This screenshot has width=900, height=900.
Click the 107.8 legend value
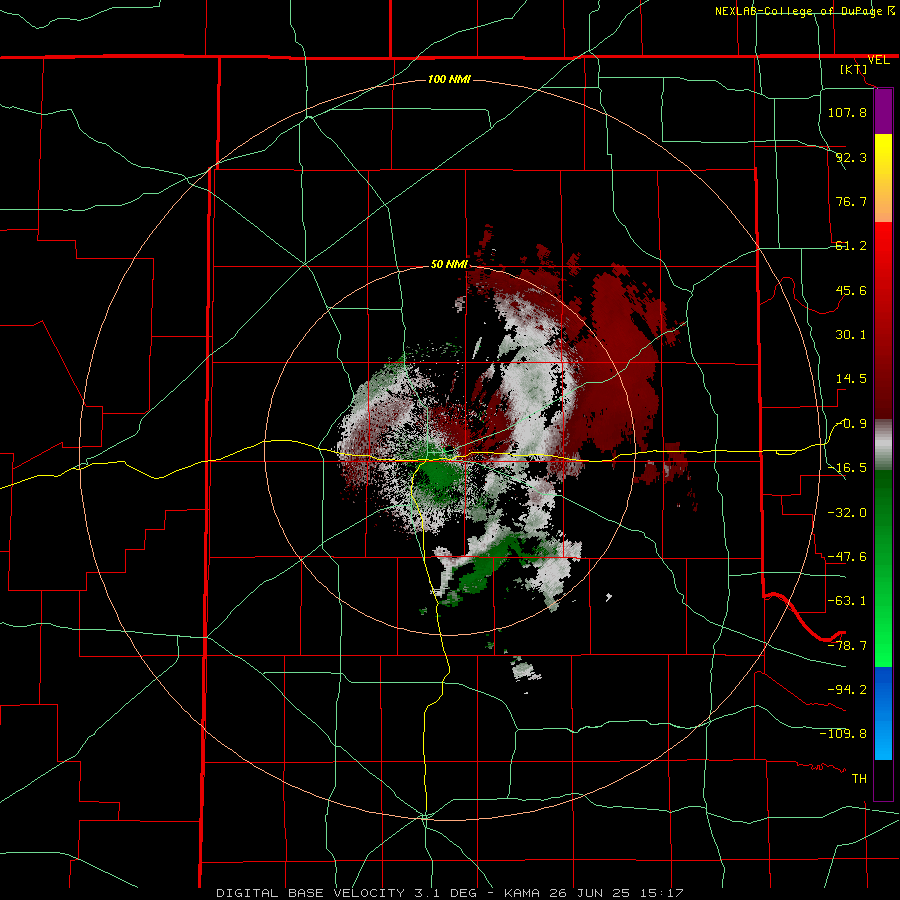pos(847,112)
